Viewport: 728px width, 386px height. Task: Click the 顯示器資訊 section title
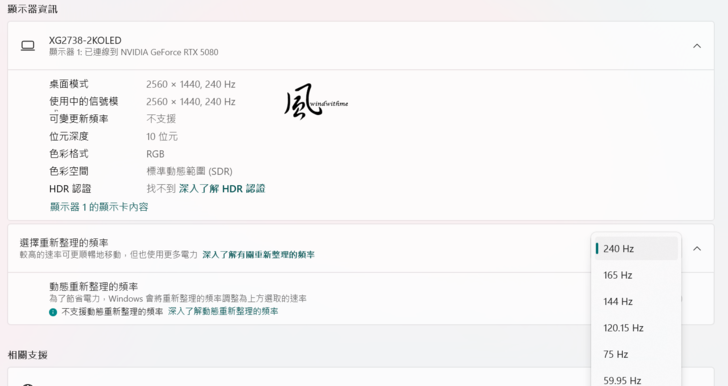(32, 9)
